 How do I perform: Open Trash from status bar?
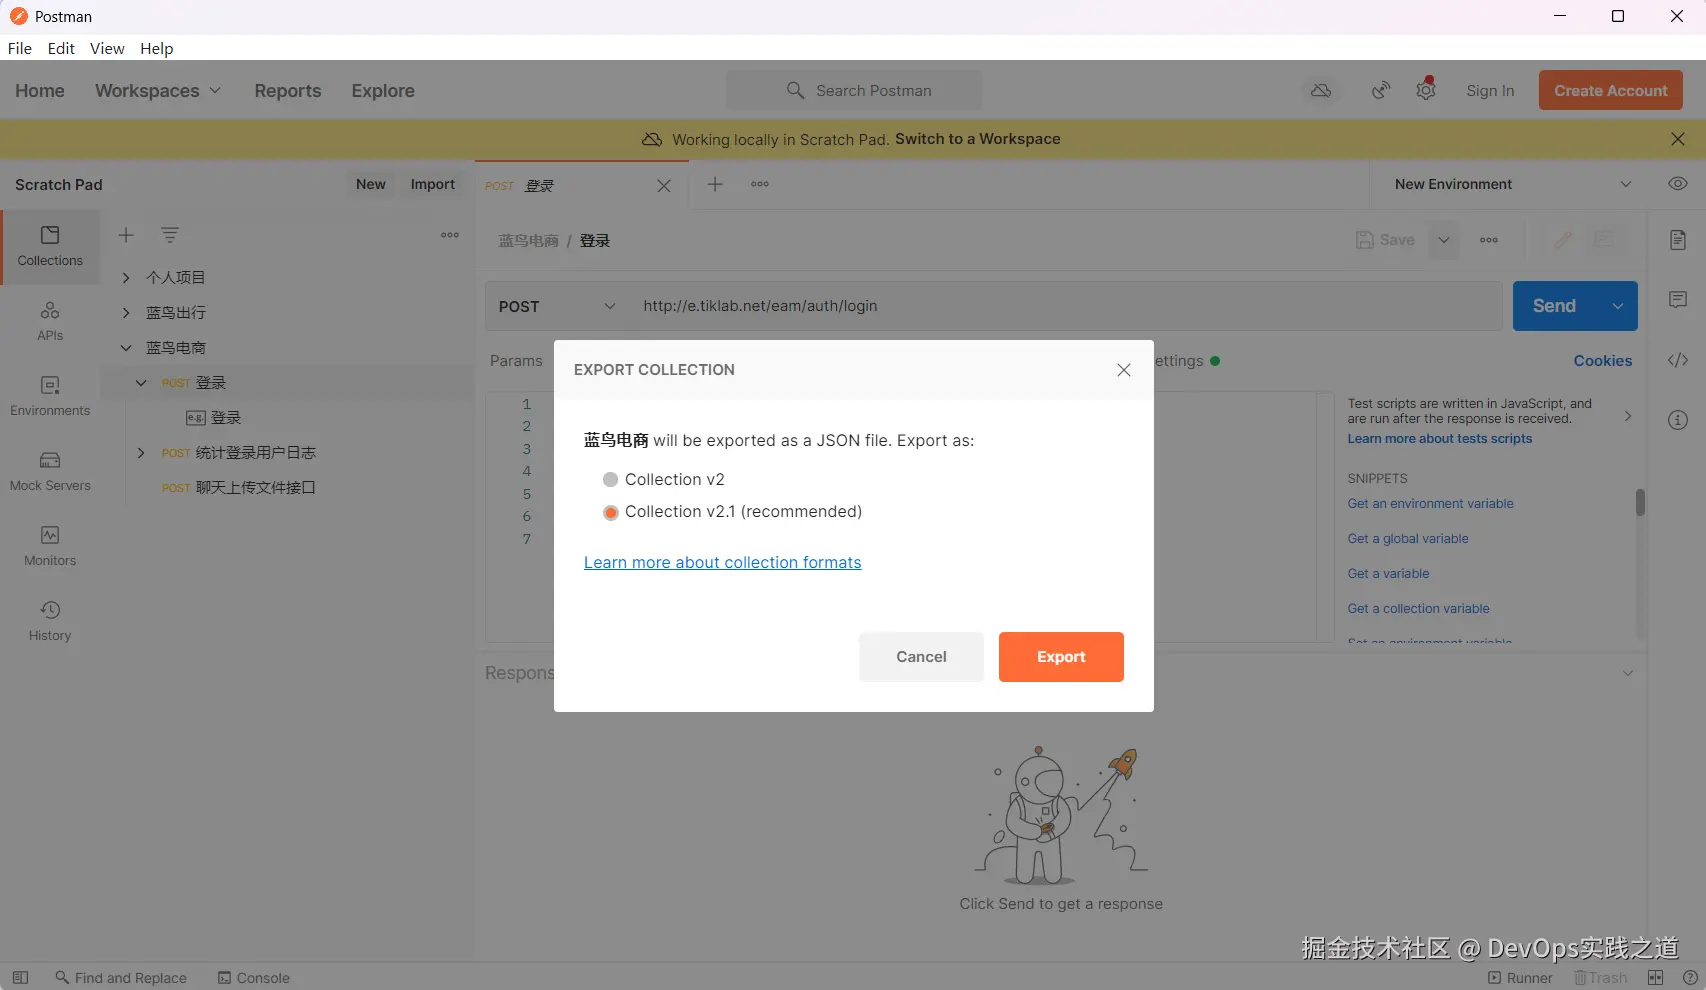click(1601, 978)
